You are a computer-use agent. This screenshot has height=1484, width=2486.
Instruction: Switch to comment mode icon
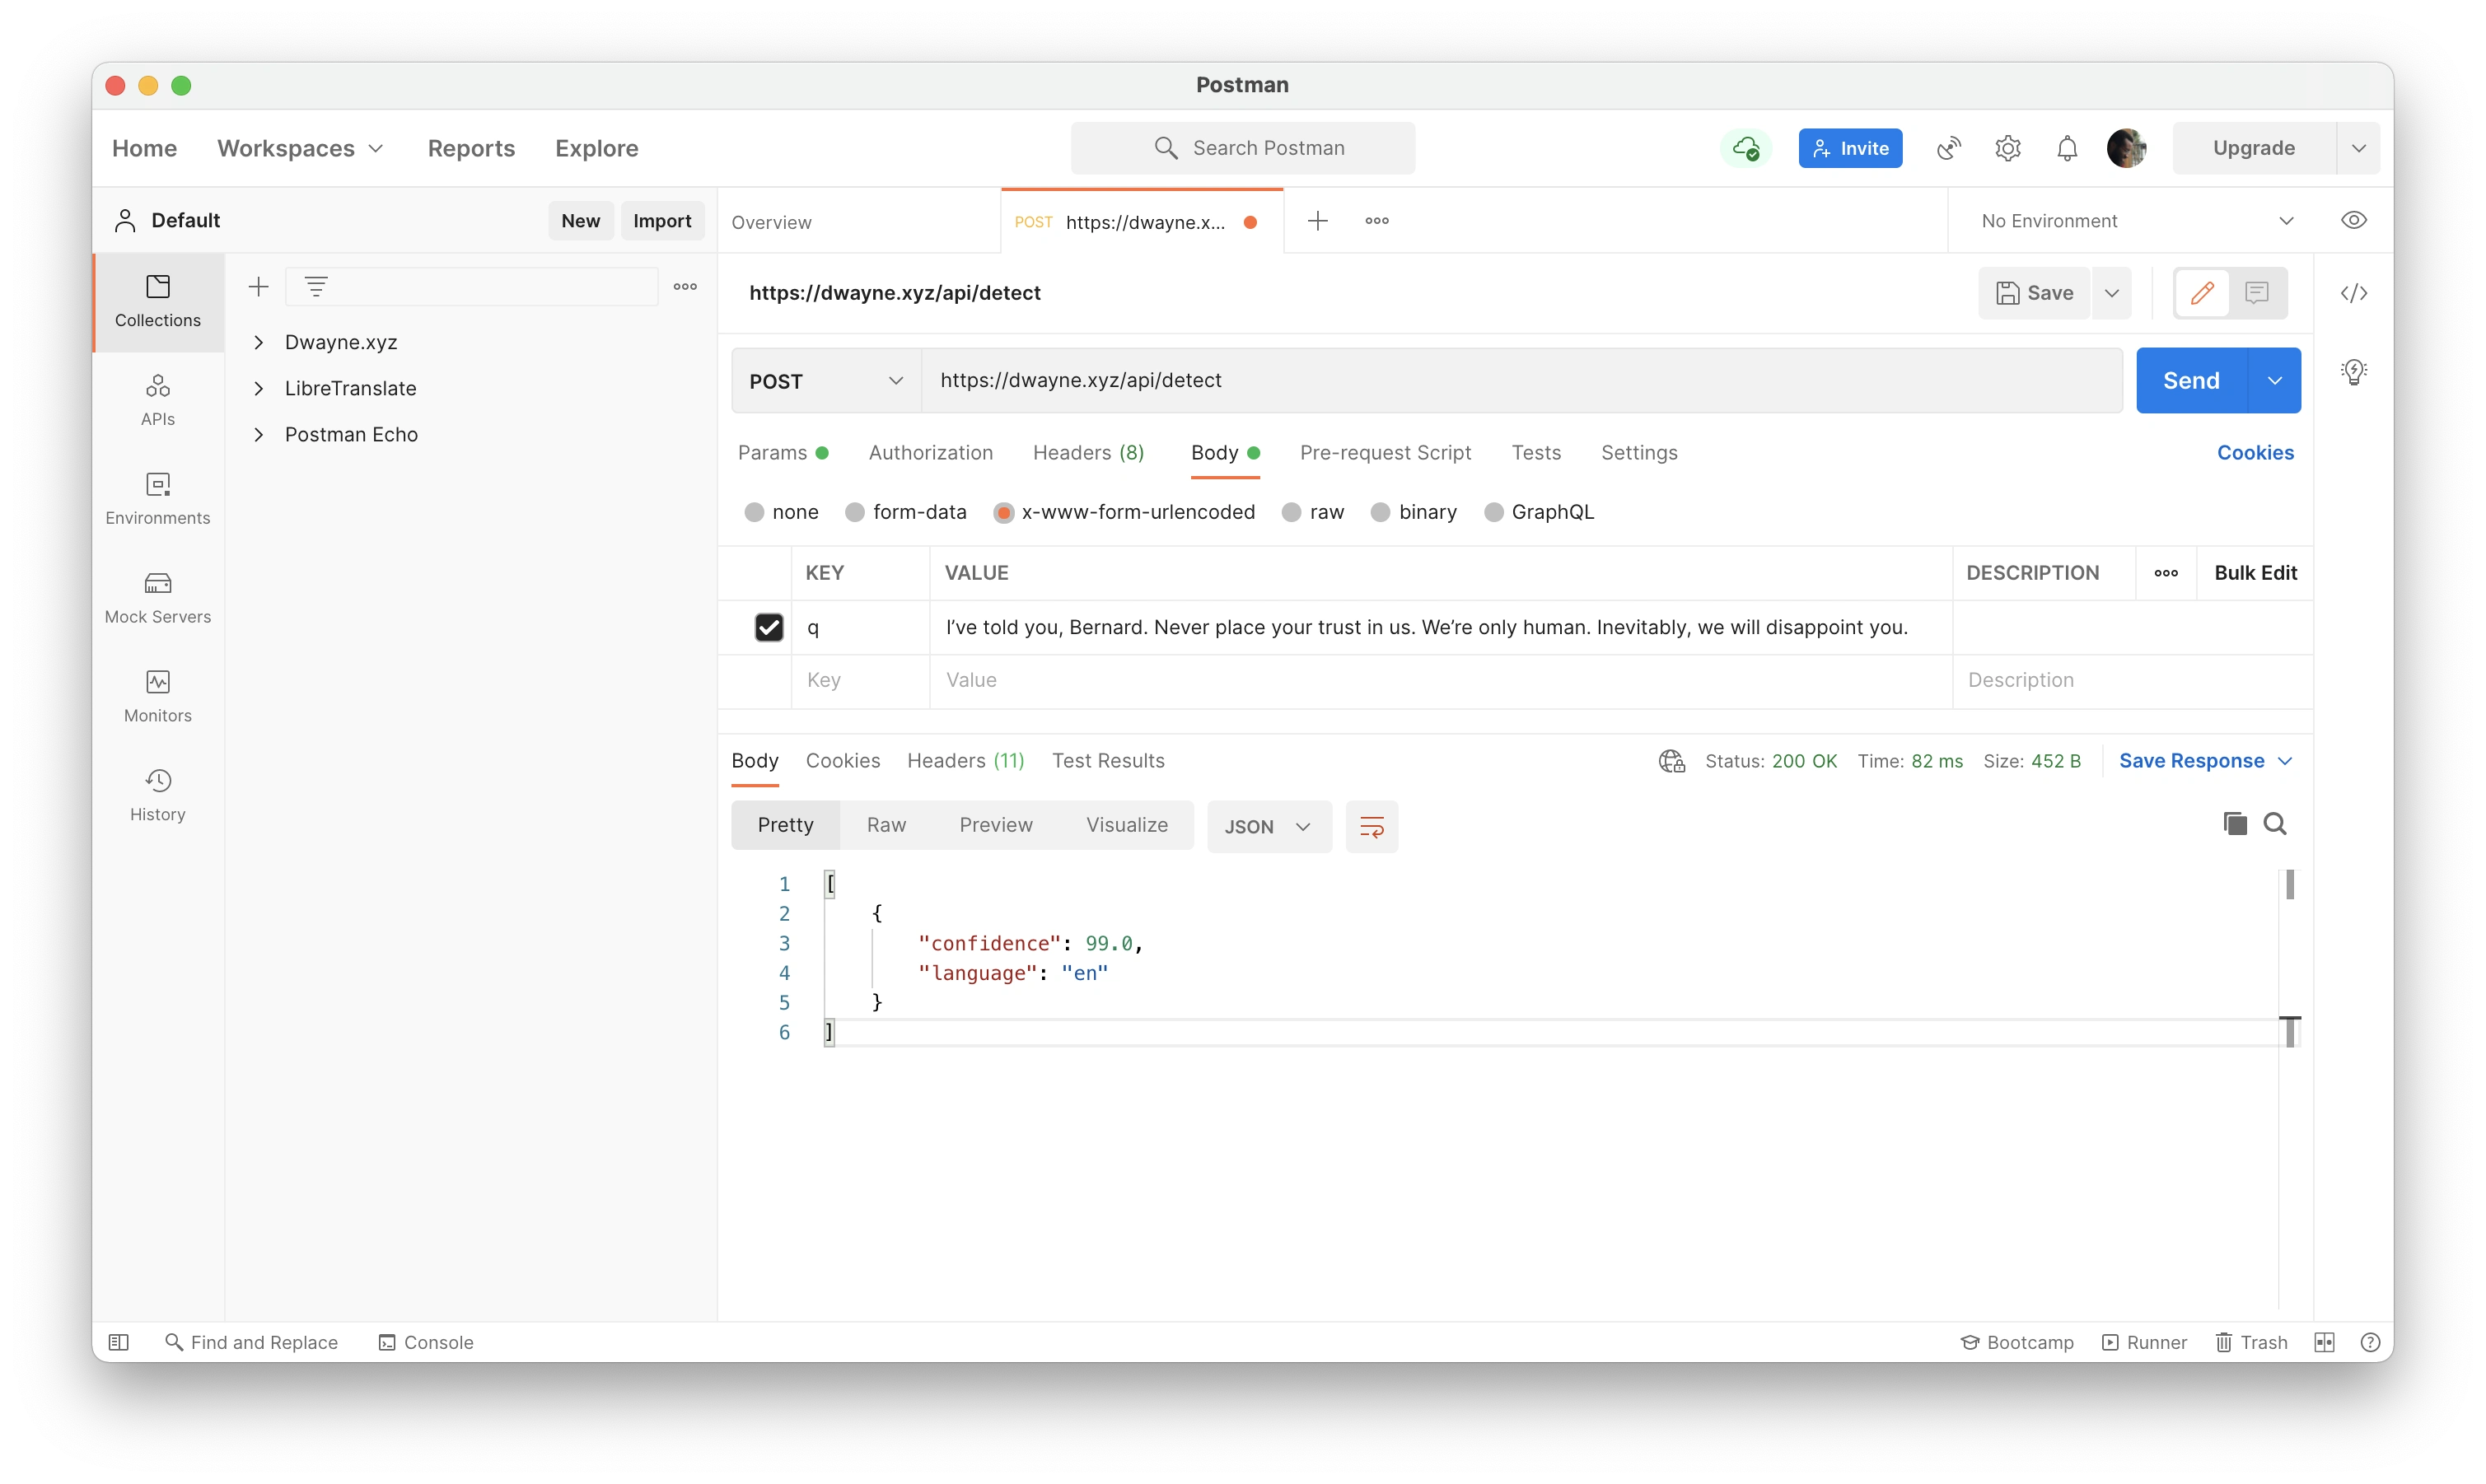click(2256, 293)
